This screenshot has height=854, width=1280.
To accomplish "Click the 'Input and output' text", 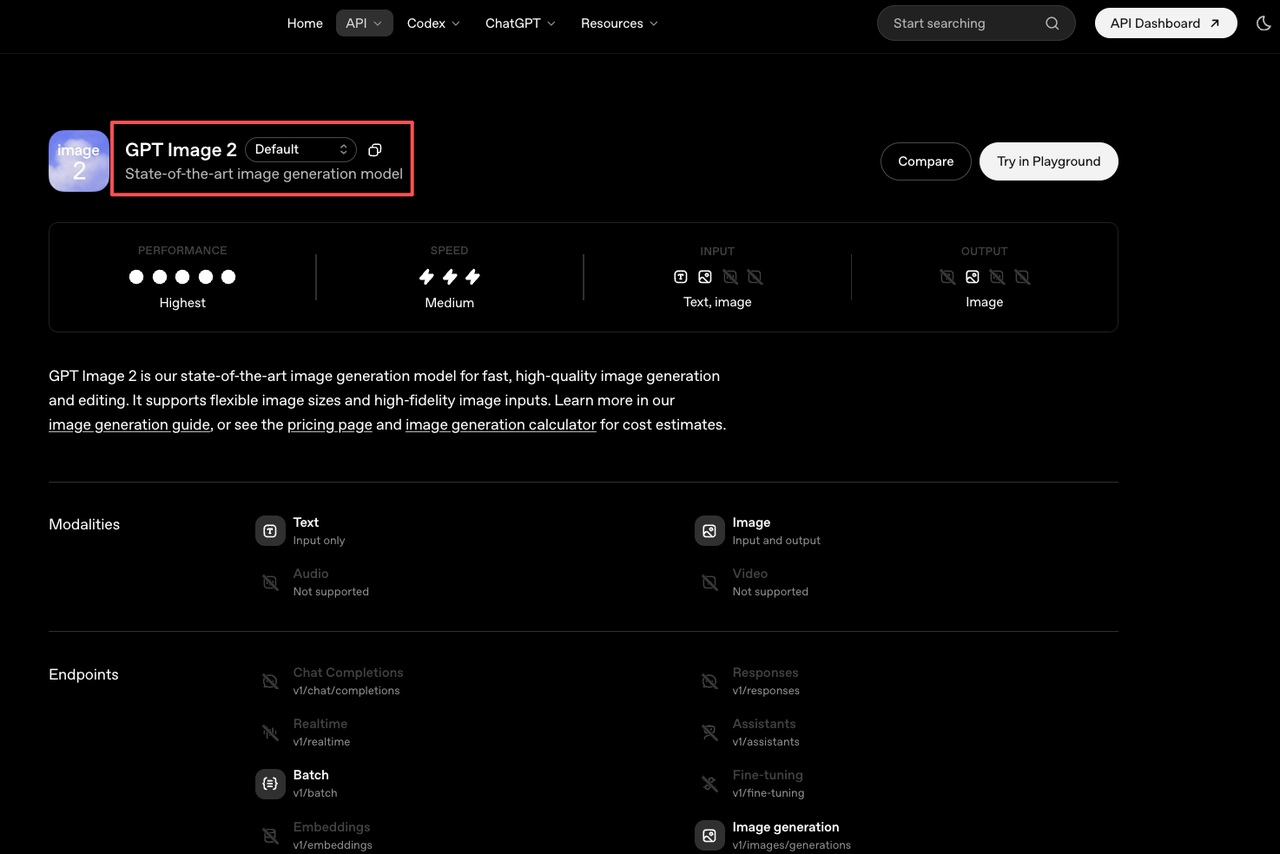I will [776, 540].
